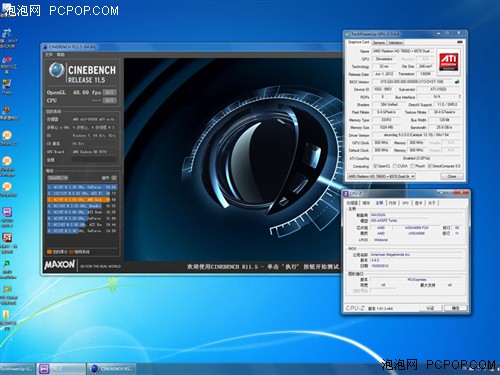Select the orange highlighted ranking row
500x375 pixels.
pos(82,199)
